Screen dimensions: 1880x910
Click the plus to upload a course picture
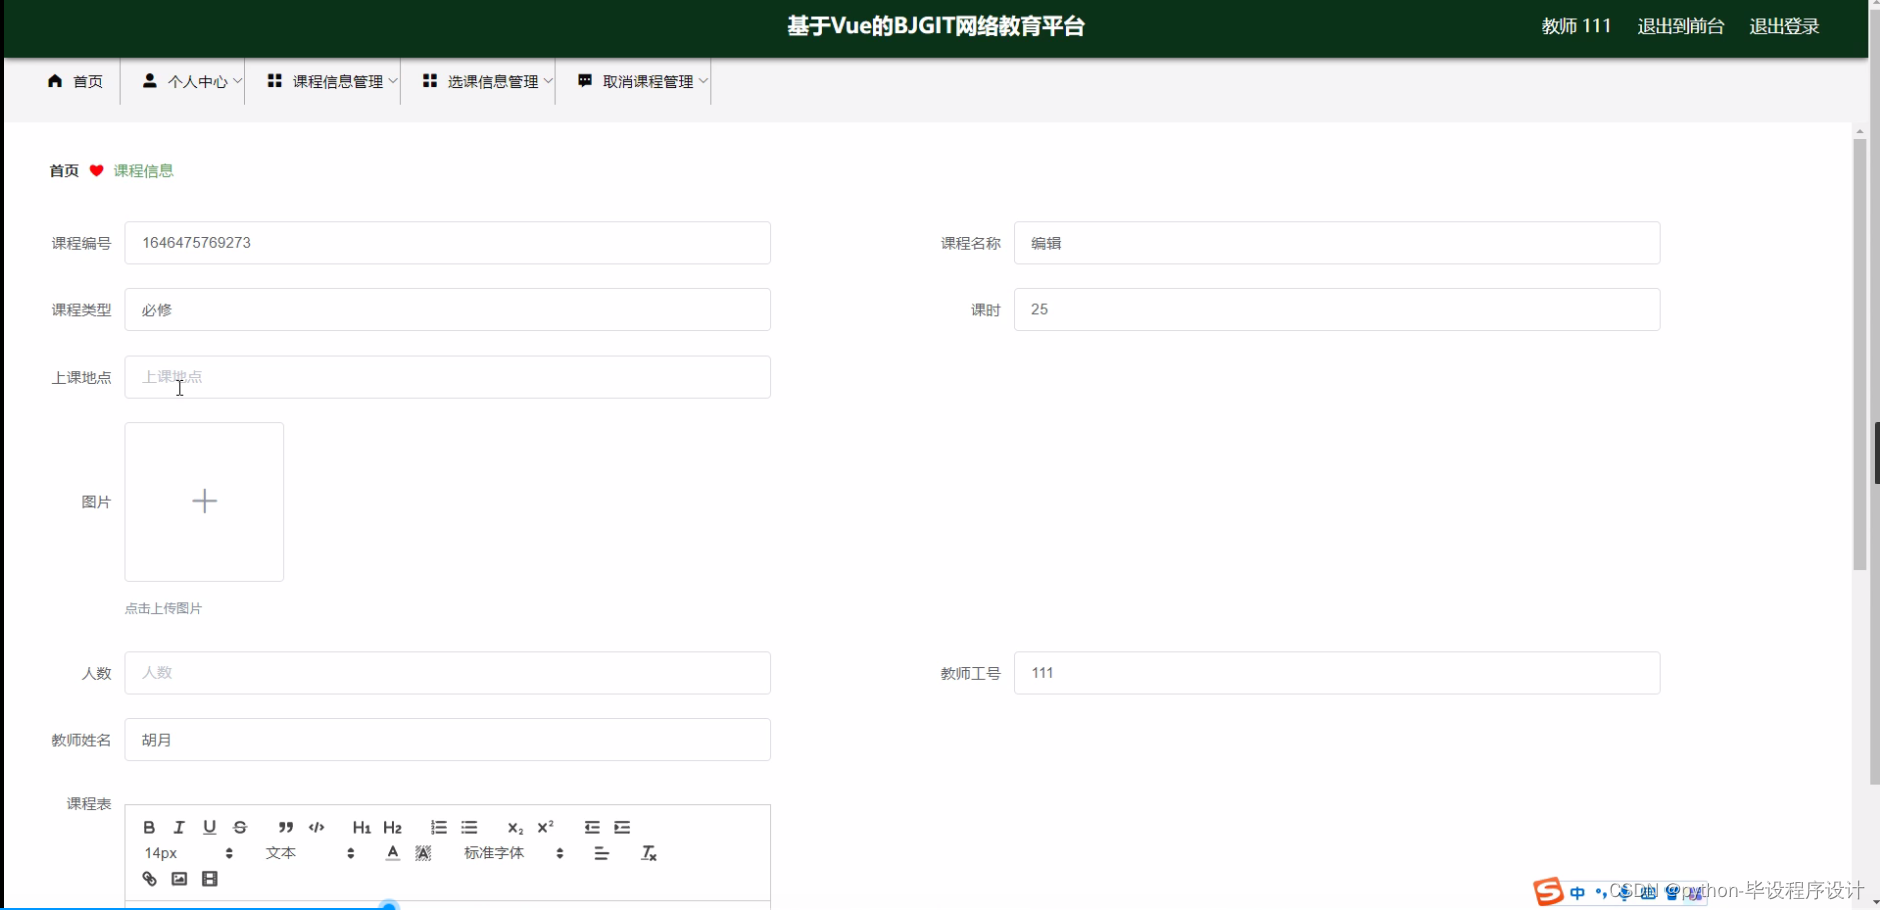[204, 501]
